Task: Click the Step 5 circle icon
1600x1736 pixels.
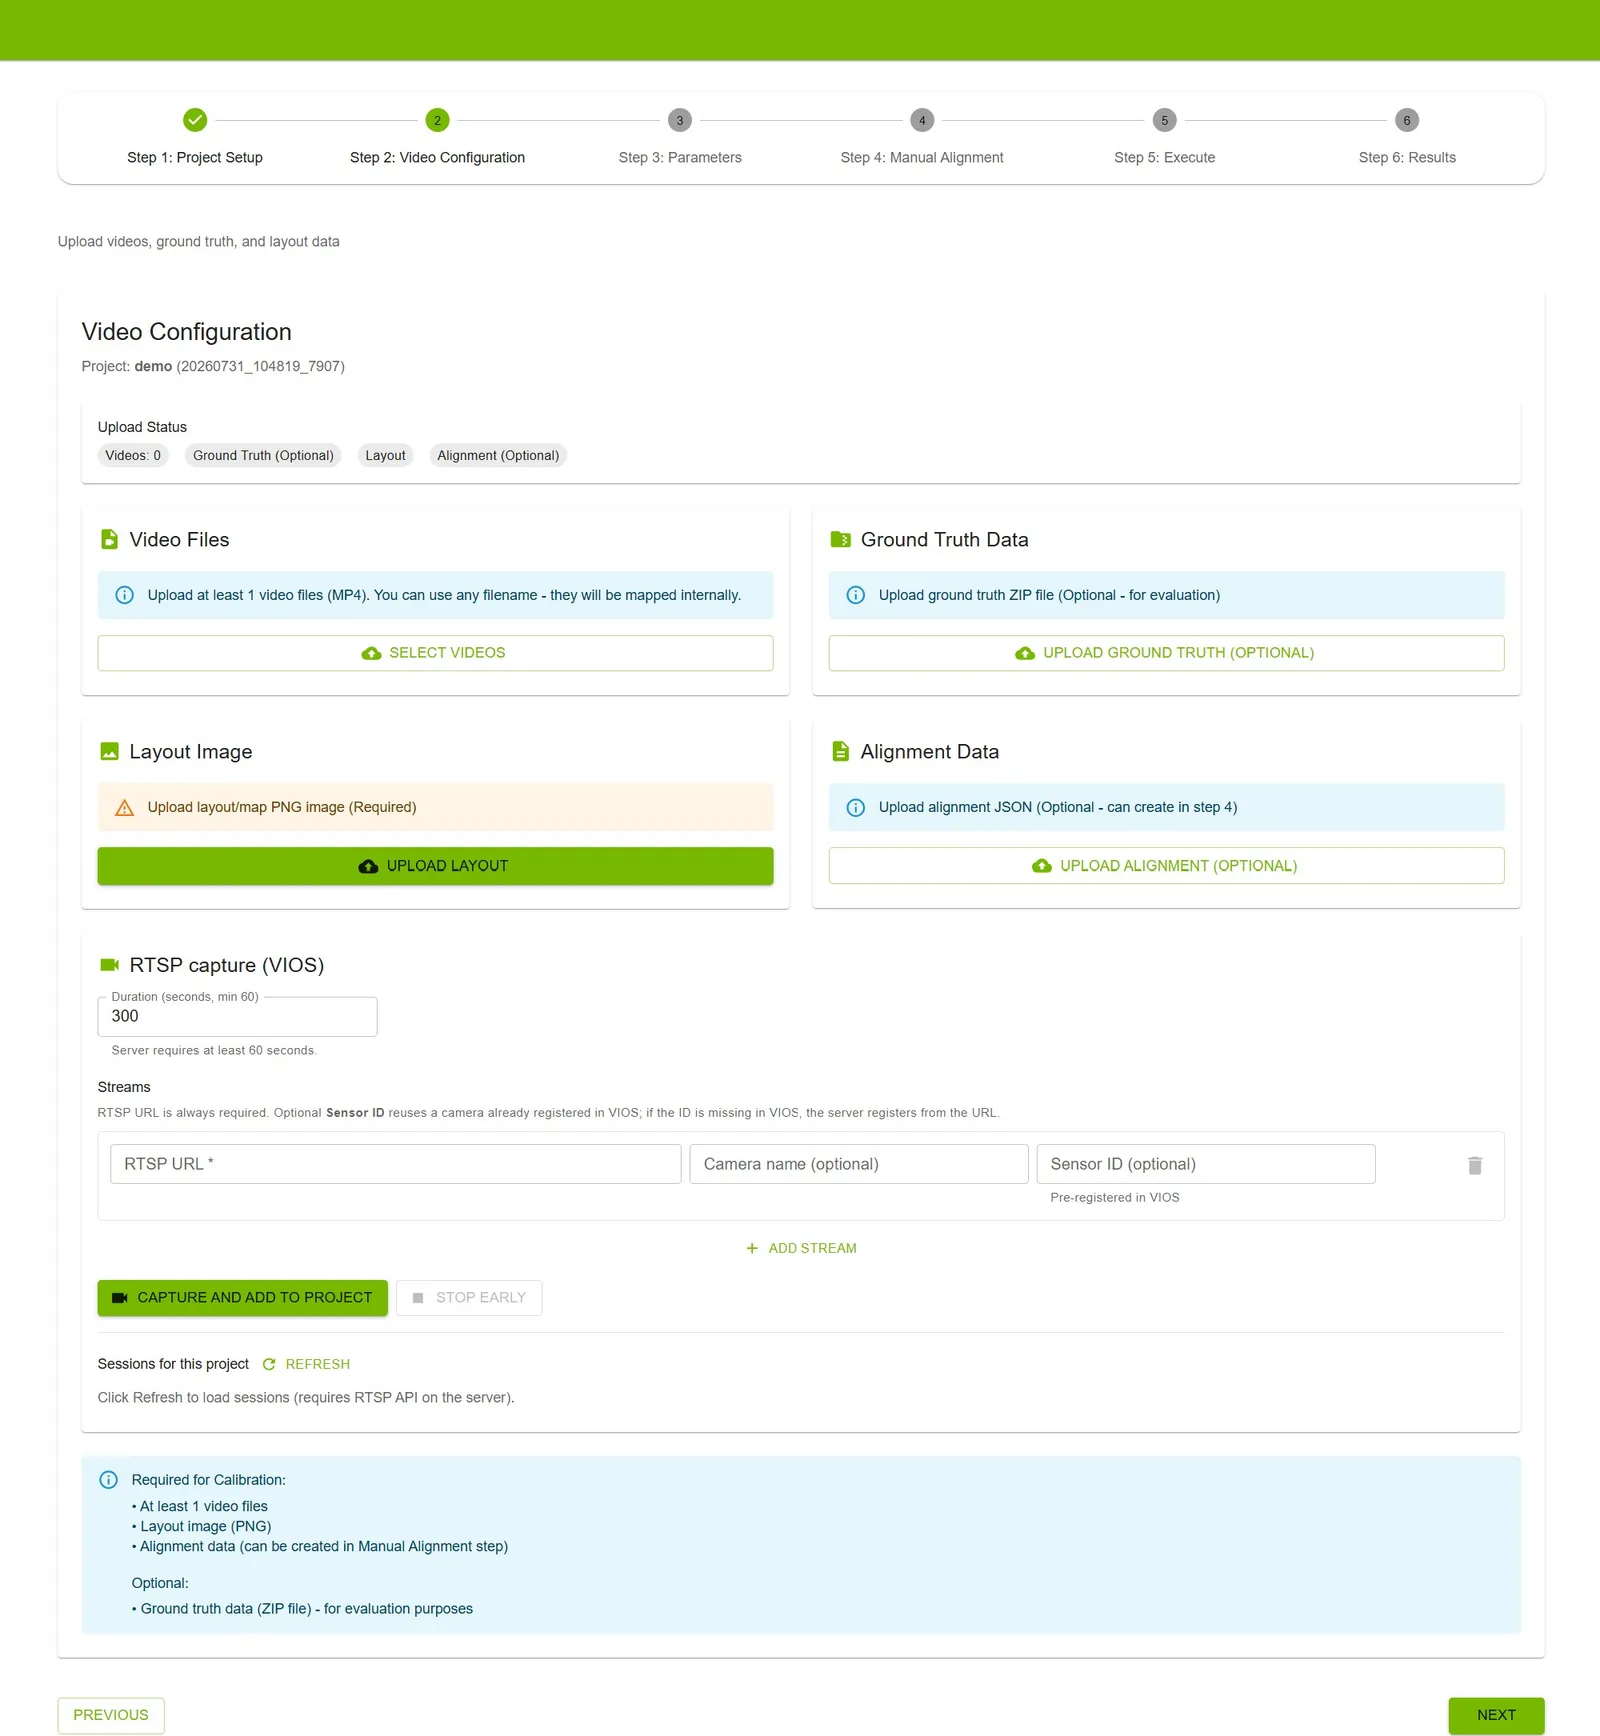Action: click(1164, 120)
